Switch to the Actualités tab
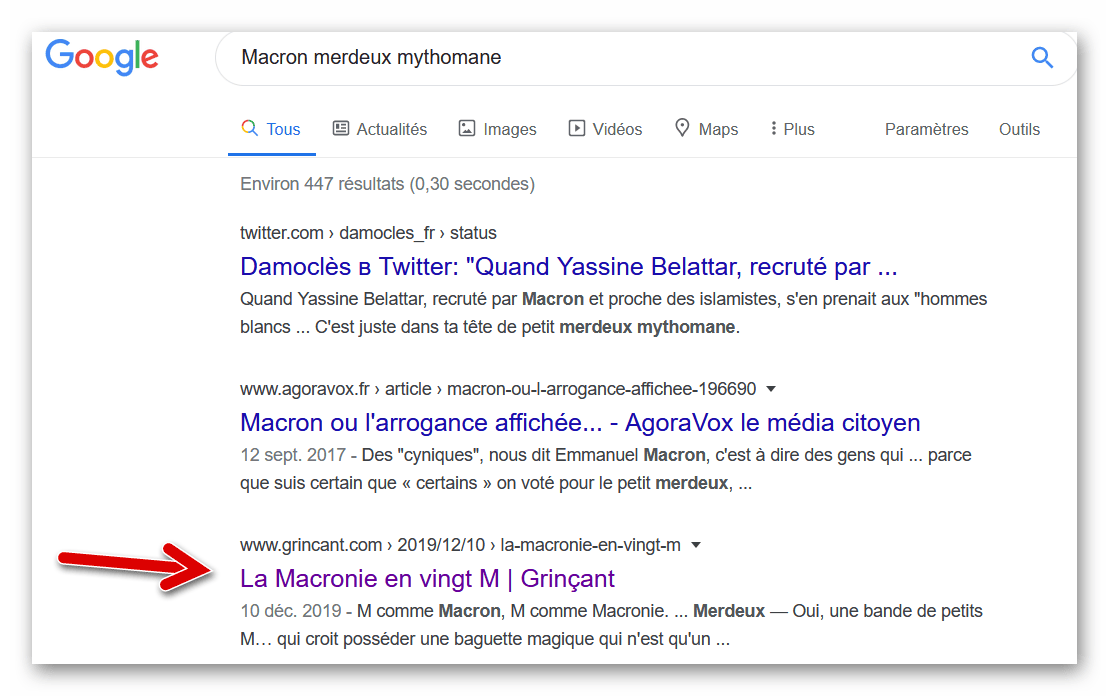The height and width of the screenshot is (696, 1109). click(x=381, y=129)
